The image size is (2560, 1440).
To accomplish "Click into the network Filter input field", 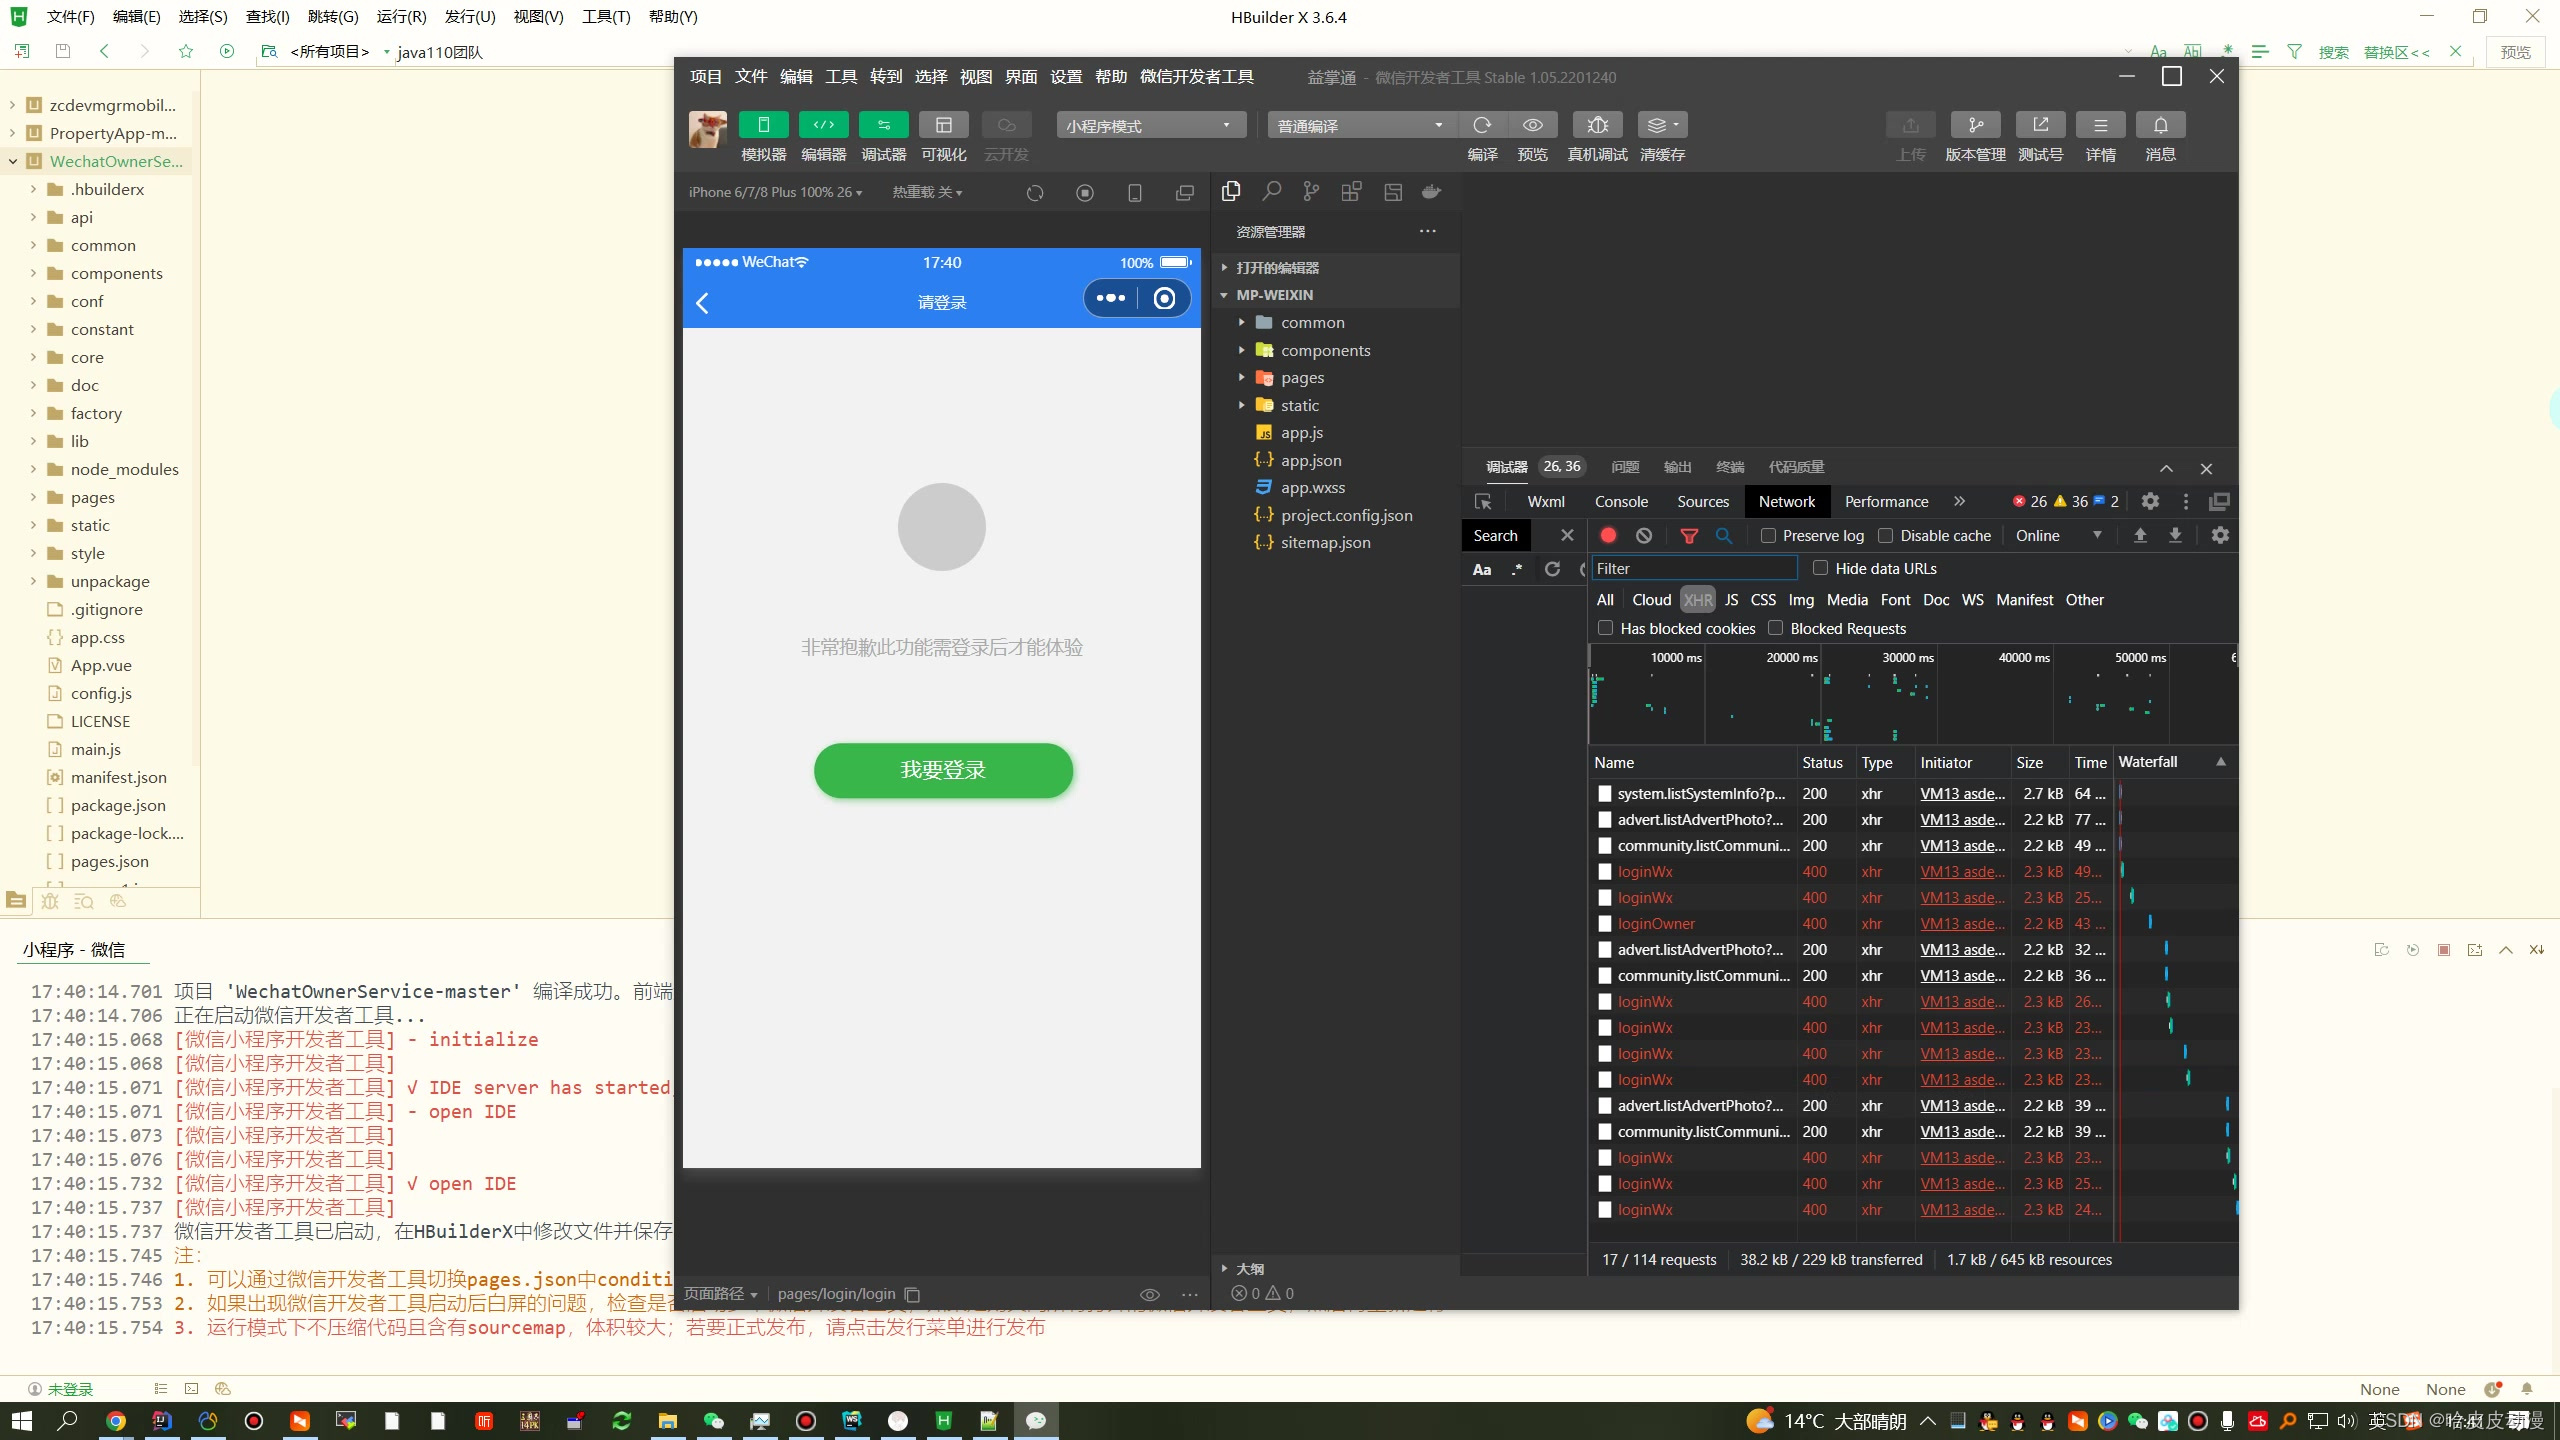I will point(1693,568).
